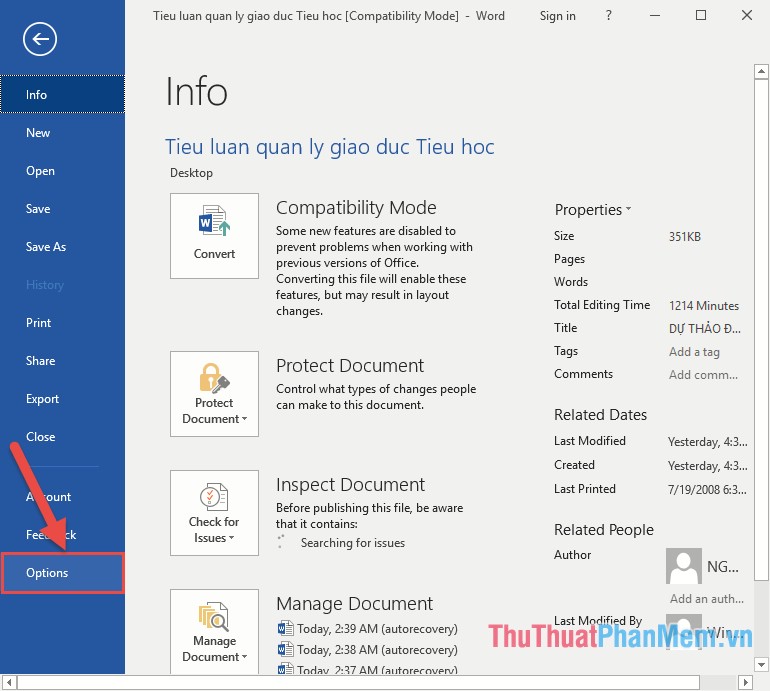Click the horizontal scrollbar track

click(719, 682)
